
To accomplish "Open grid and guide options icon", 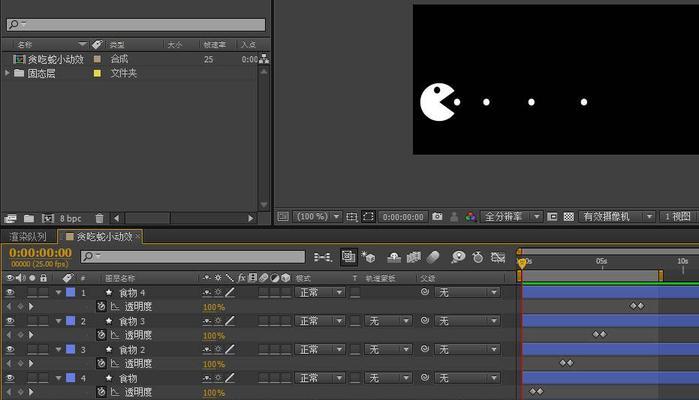I will click(x=352, y=217).
